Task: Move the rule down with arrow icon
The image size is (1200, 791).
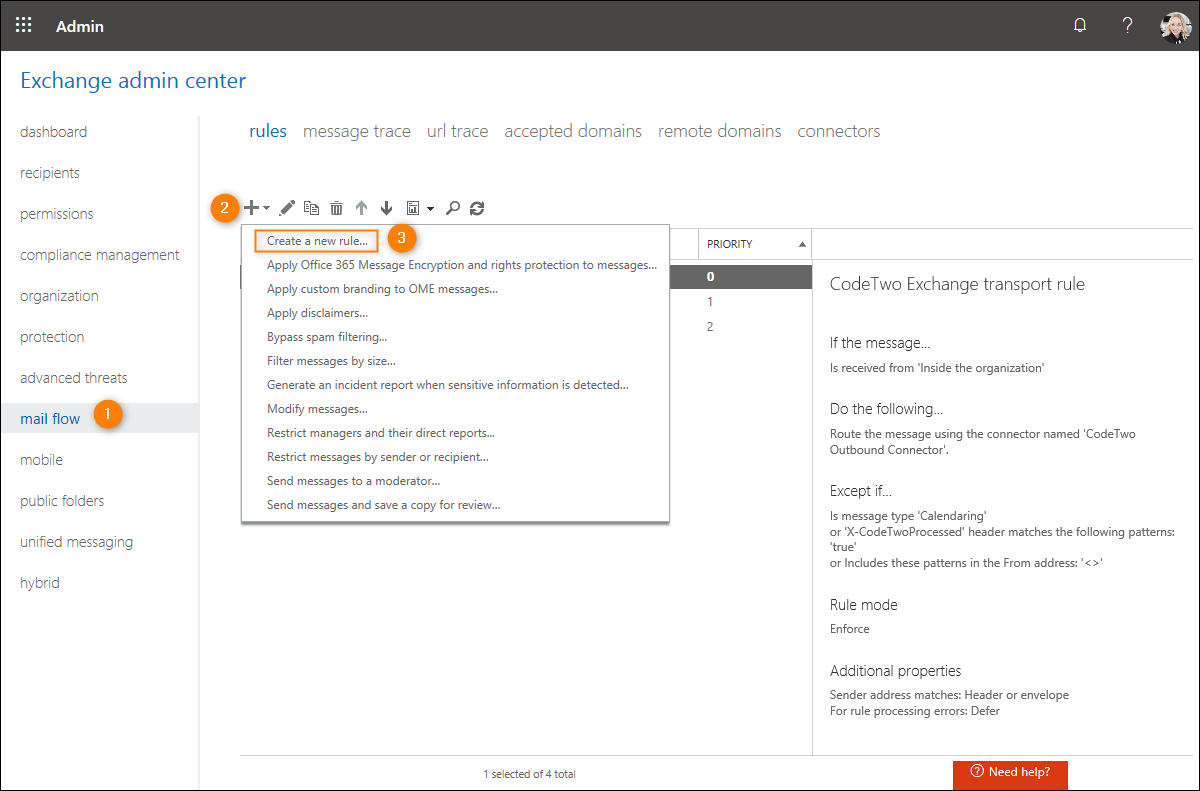Action: [x=386, y=207]
